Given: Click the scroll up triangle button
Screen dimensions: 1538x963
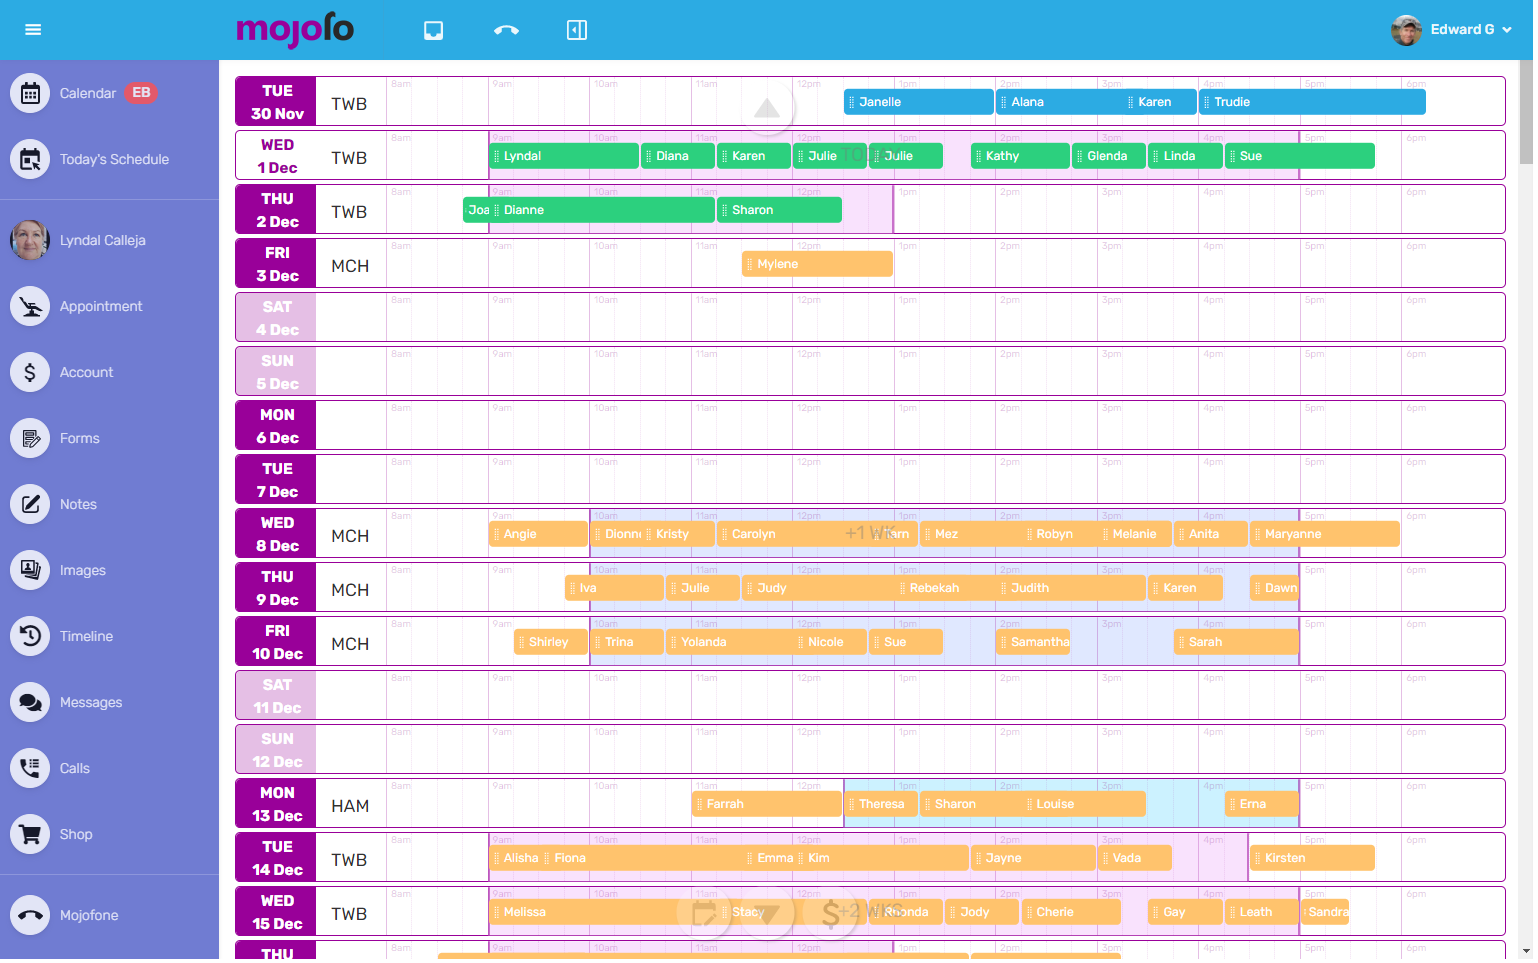Looking at the screenshot, I should tap(767, 108).
